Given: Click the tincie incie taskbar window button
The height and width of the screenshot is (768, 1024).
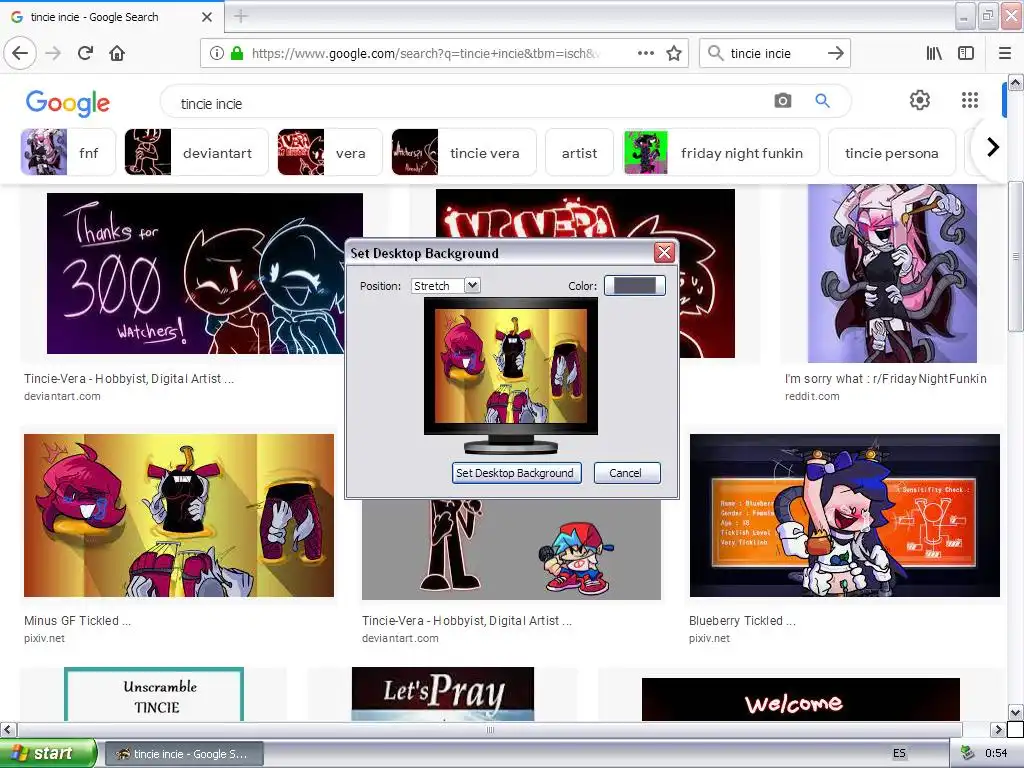Looking at the screenshot, I should coord(184,754).
